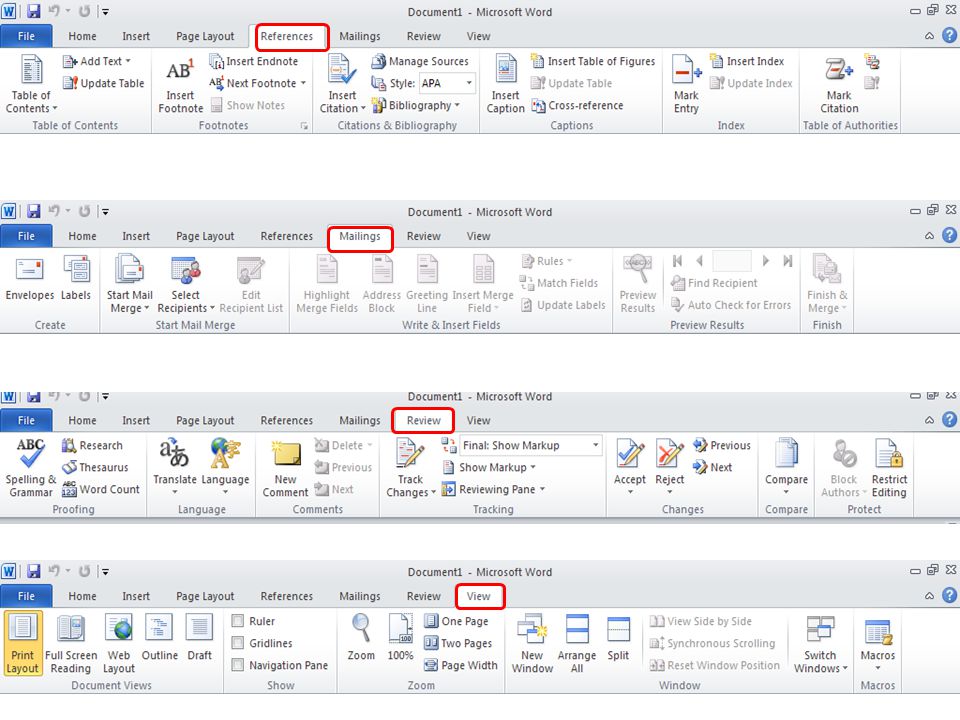Set zoom to 100% icon

[400, 628]
